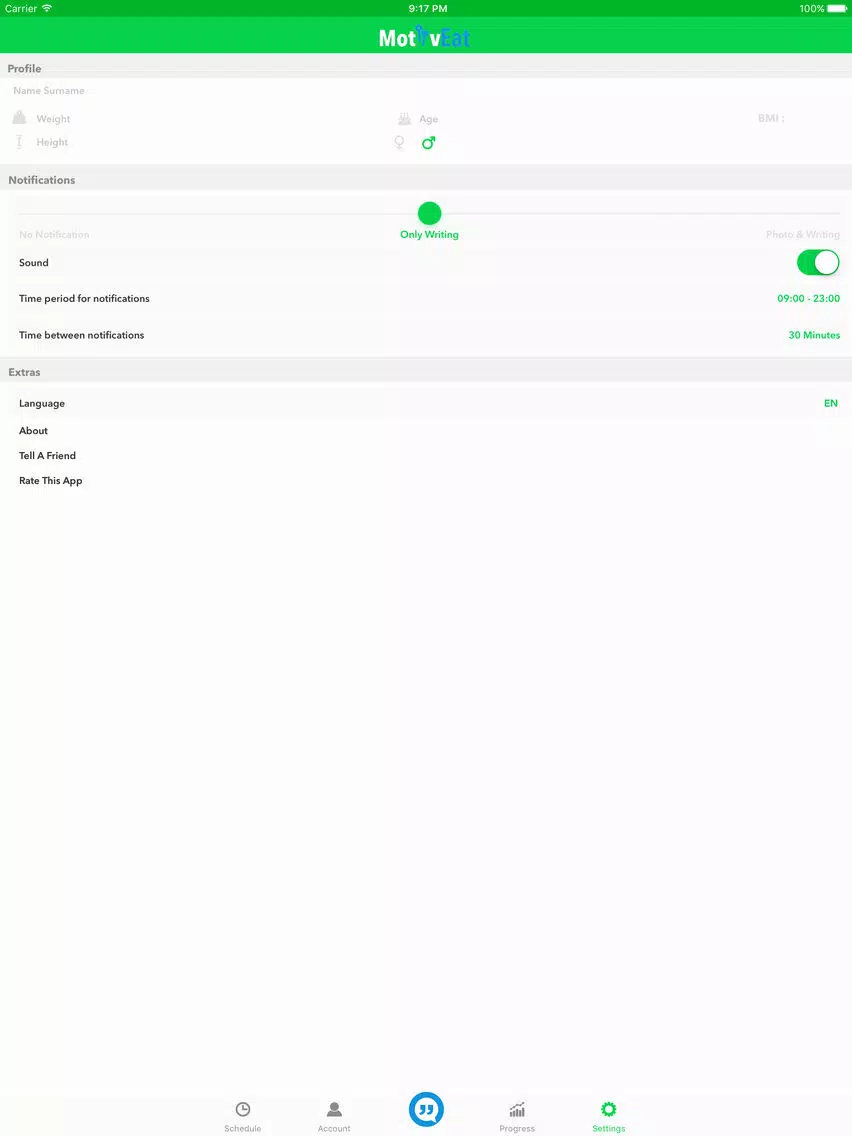852x1136 pixels.
Task: Tap the blue quote bubble icon
Action: point(426,1109)
